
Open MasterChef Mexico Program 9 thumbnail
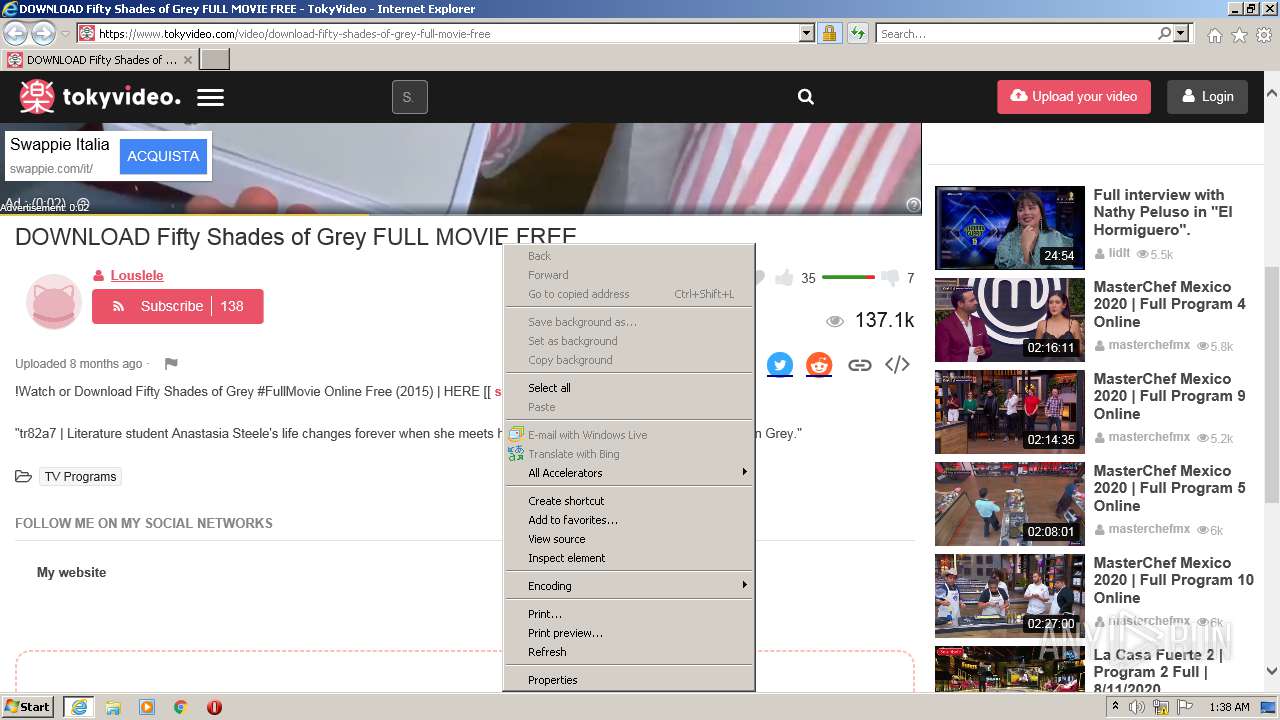1010,412
